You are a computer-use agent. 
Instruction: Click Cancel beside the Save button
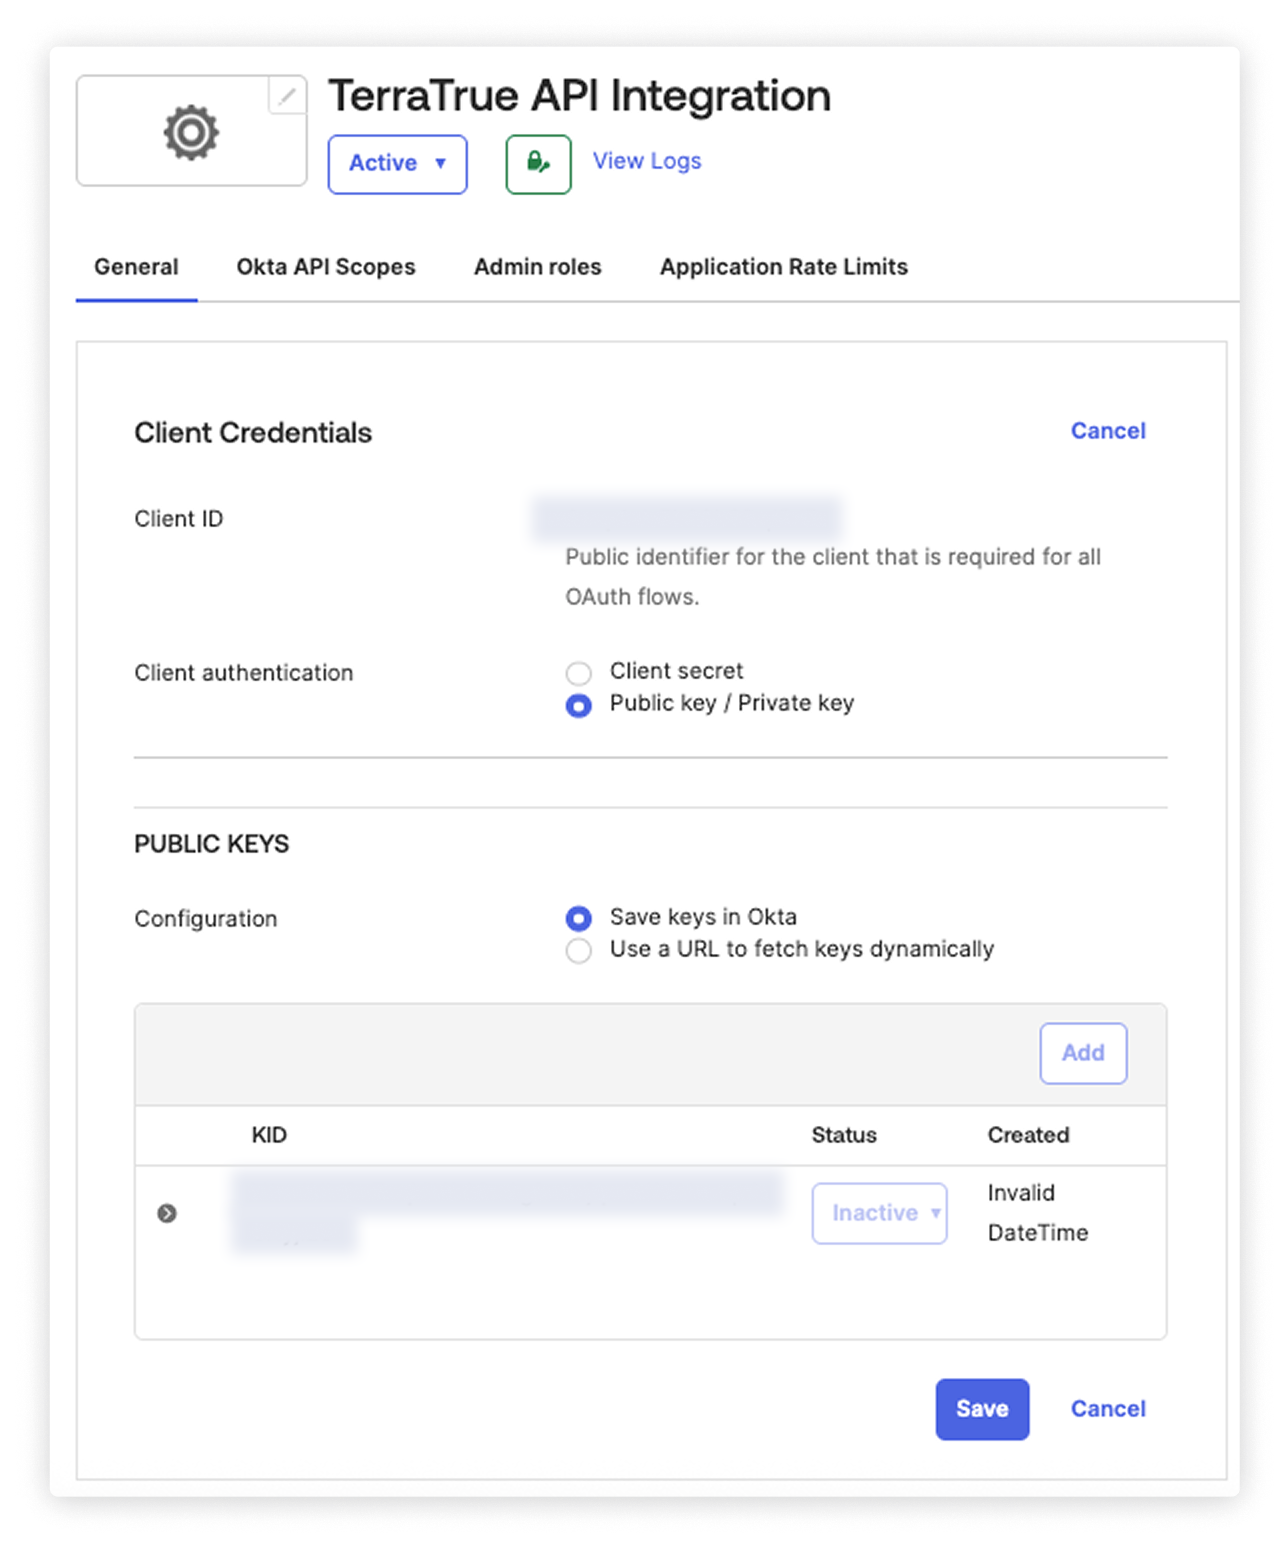[x=1108, y=1409]
